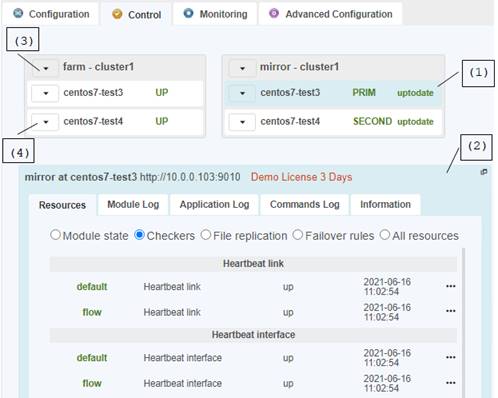Click the Advanced Configuration purple icon
This screenshot has height=398, width=498.
pyautogui.click(x=274, y=13)
